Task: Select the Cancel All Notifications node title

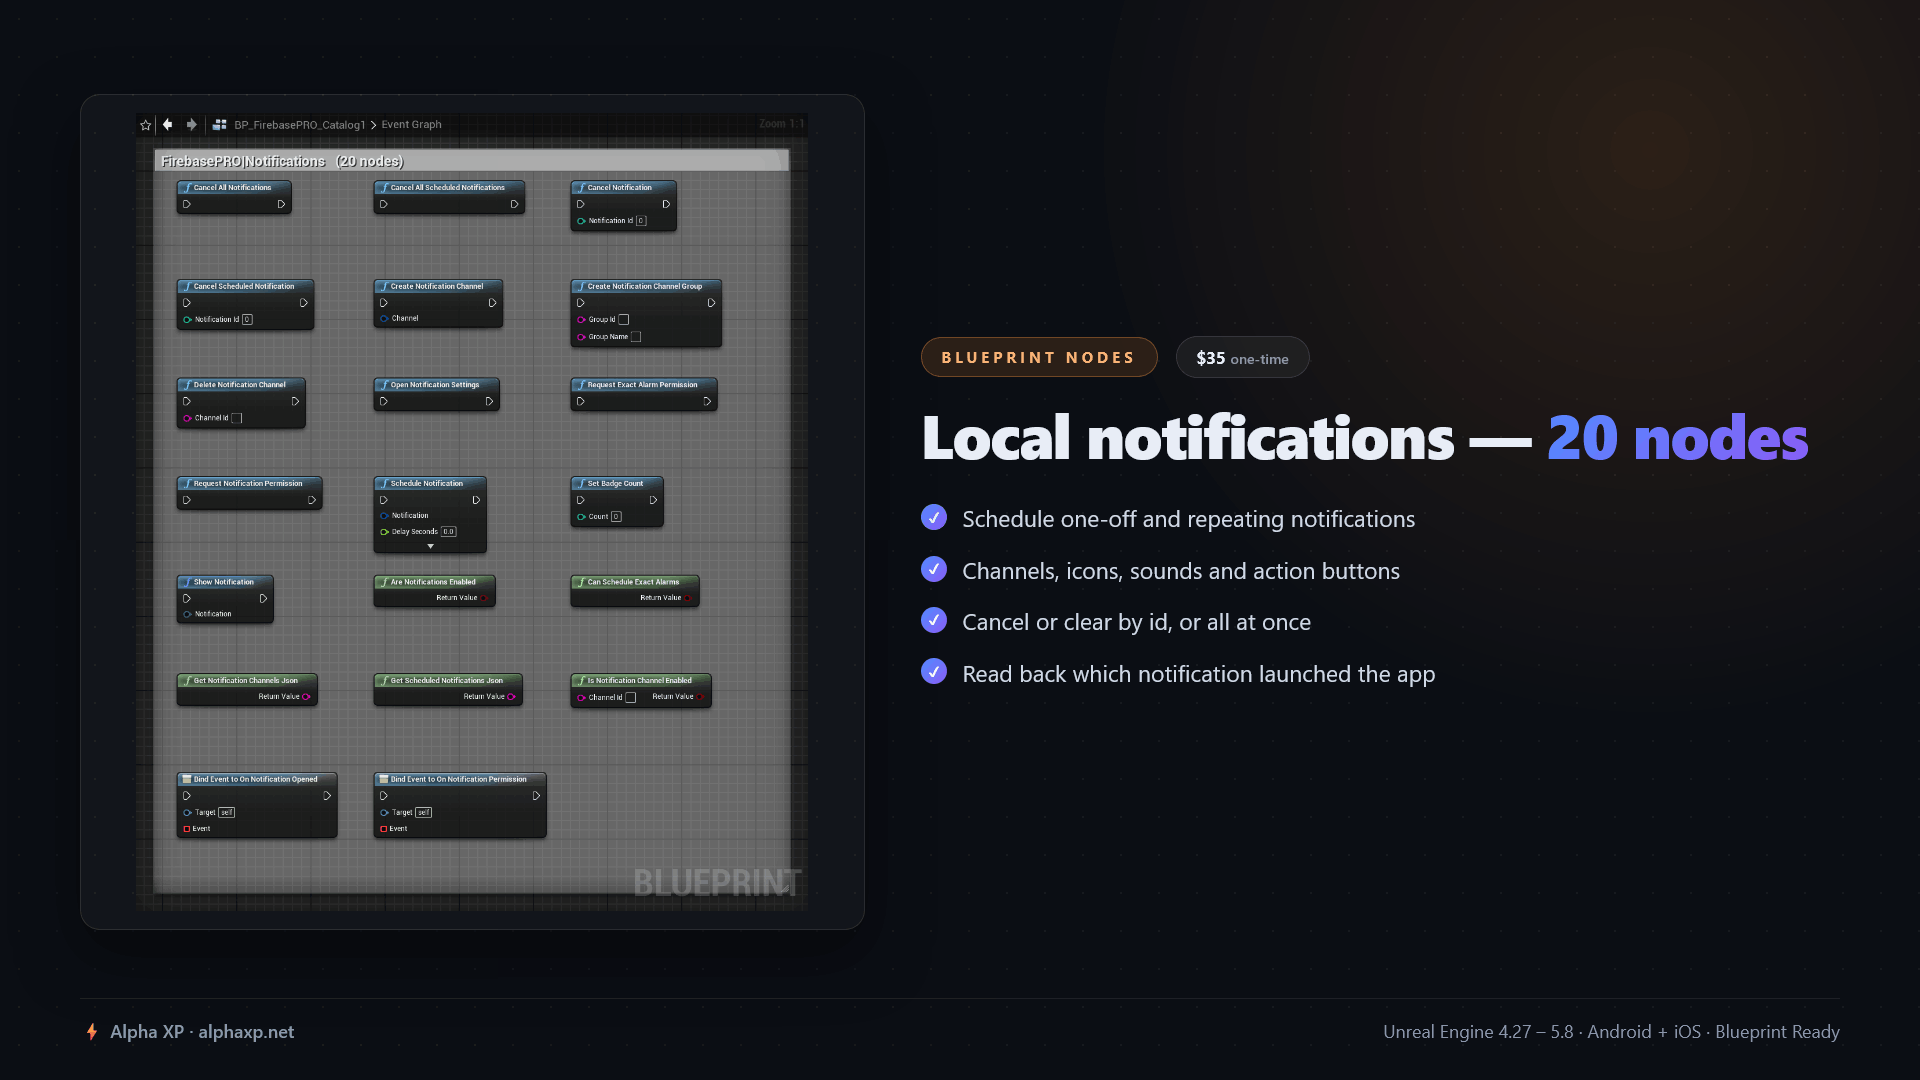Action: pyautogui.click(x=232, y=187)
